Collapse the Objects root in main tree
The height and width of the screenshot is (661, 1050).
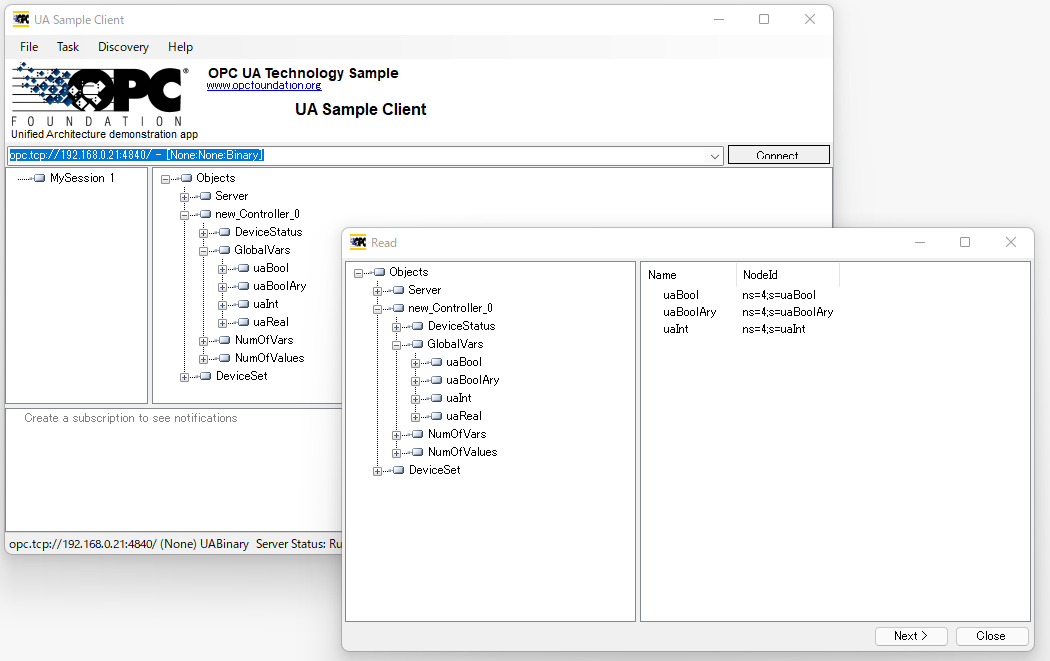pos(165,179)
